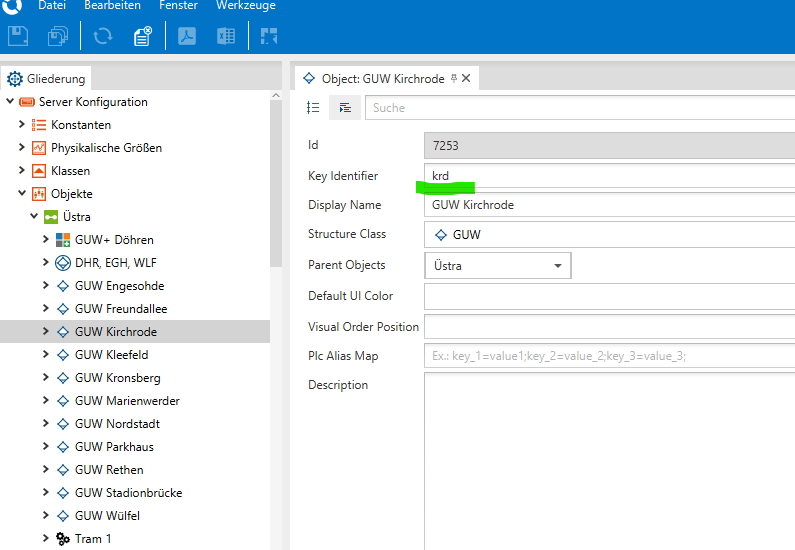
Task: Select GUW Rethen in the tree
Action: coord(109,470)
